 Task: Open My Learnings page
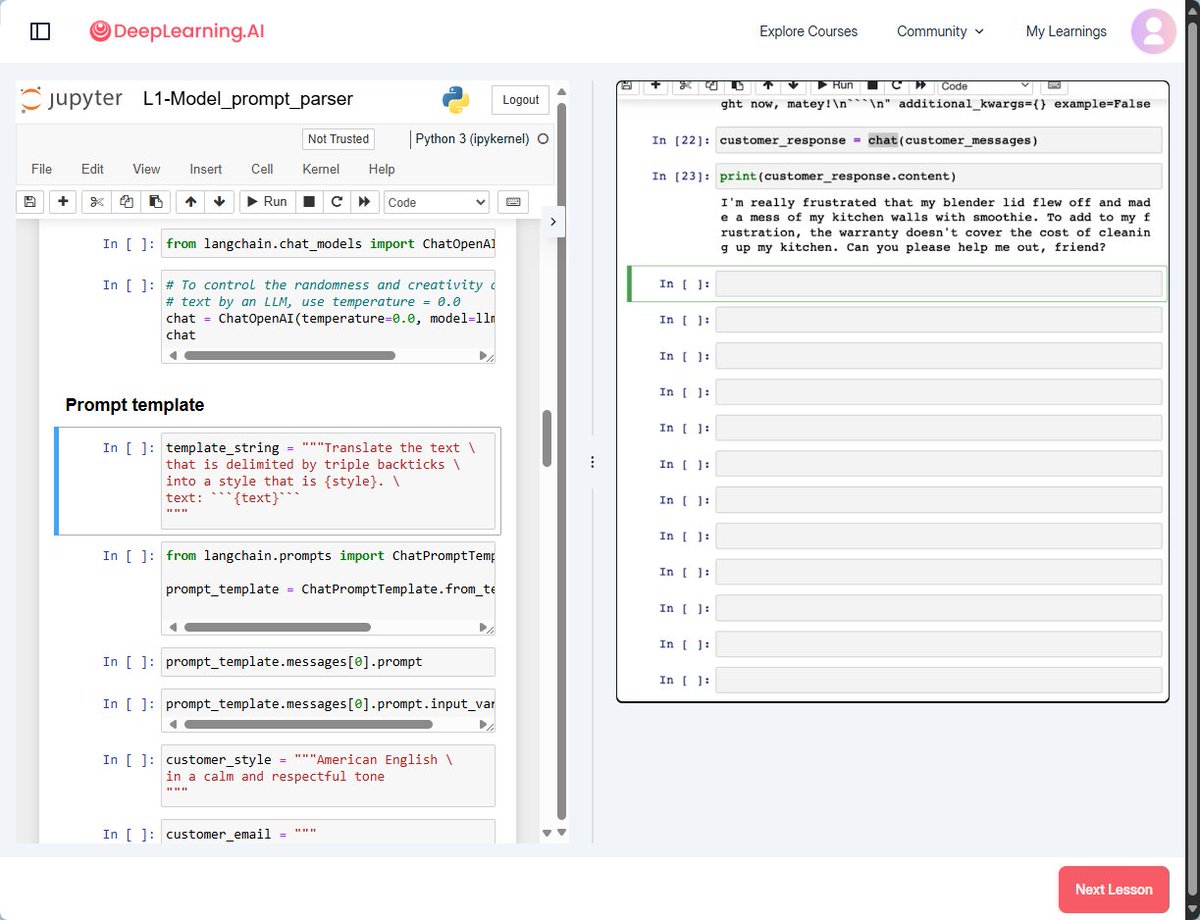click(x=1066, y=31)
